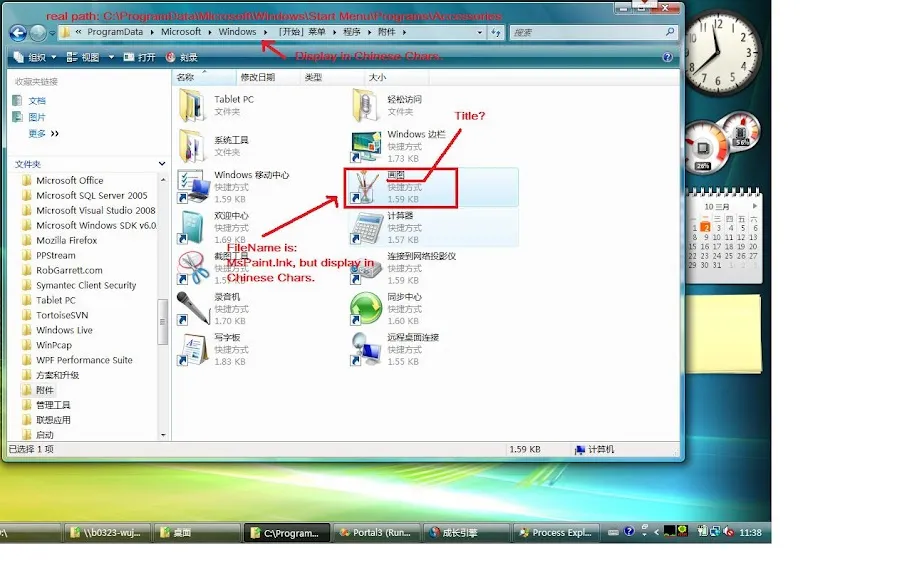This screenshot has height=570, width=912.
Task: Select the 欢迎中心 shortcut icon
Action: pyautogui.click(x=192, y=227)
